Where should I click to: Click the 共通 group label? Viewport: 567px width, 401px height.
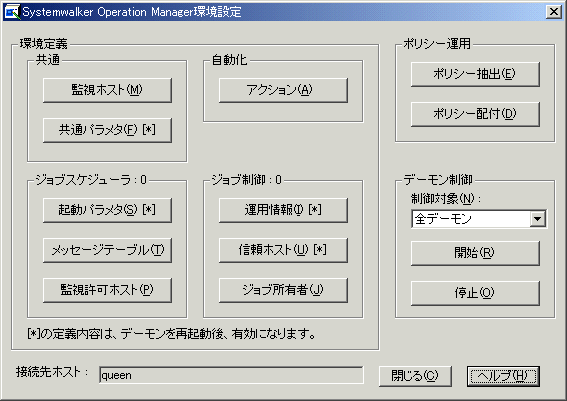point(48,60)
